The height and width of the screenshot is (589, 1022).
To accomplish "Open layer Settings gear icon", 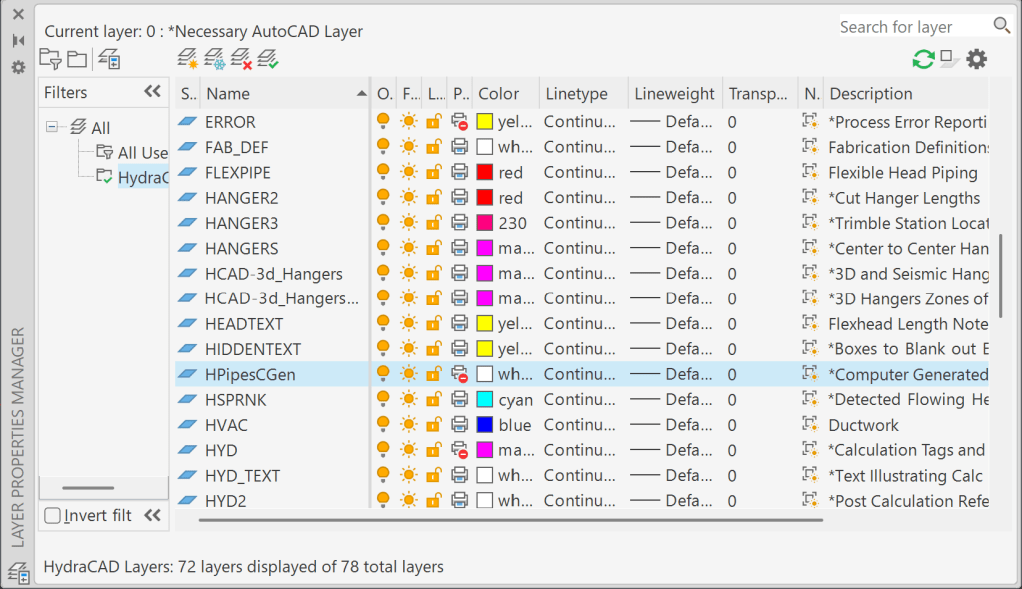I will [976, 59].
